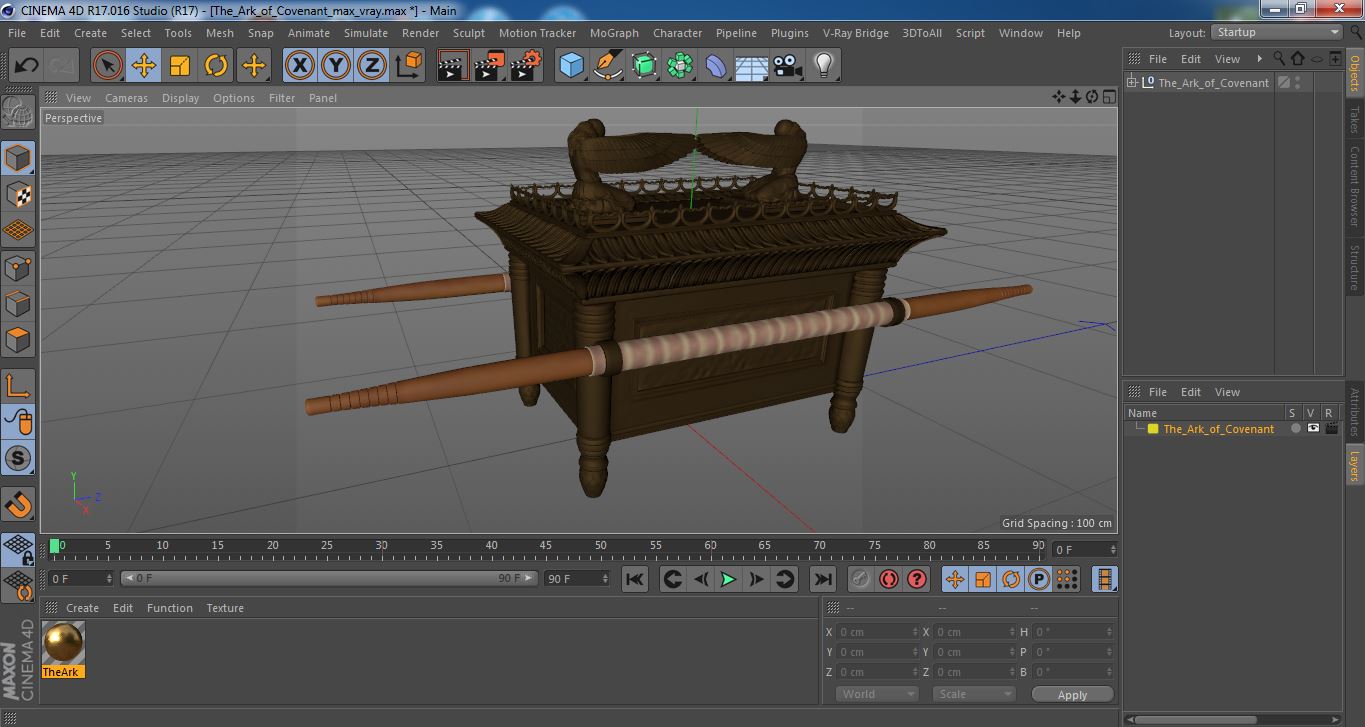Activate the Scale tool

tap(180, 66)
